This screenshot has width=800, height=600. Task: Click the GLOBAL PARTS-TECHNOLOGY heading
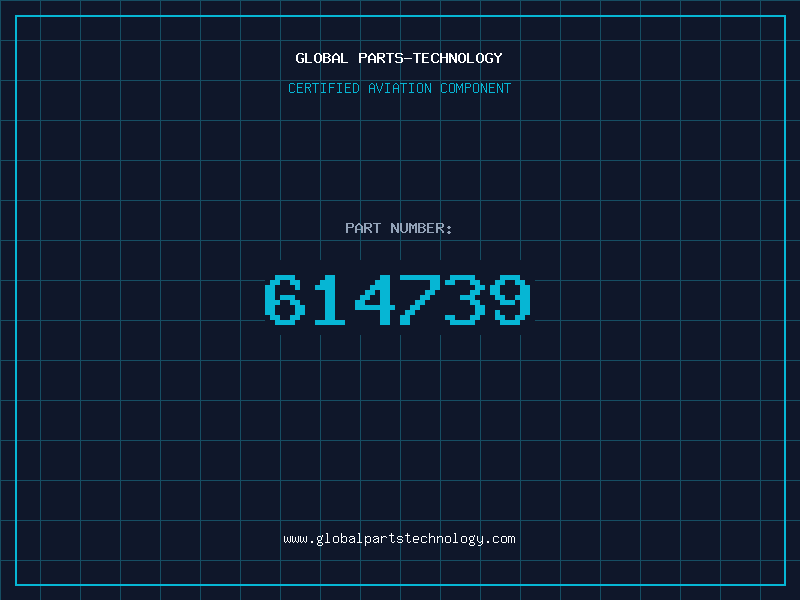click(399, 58)
